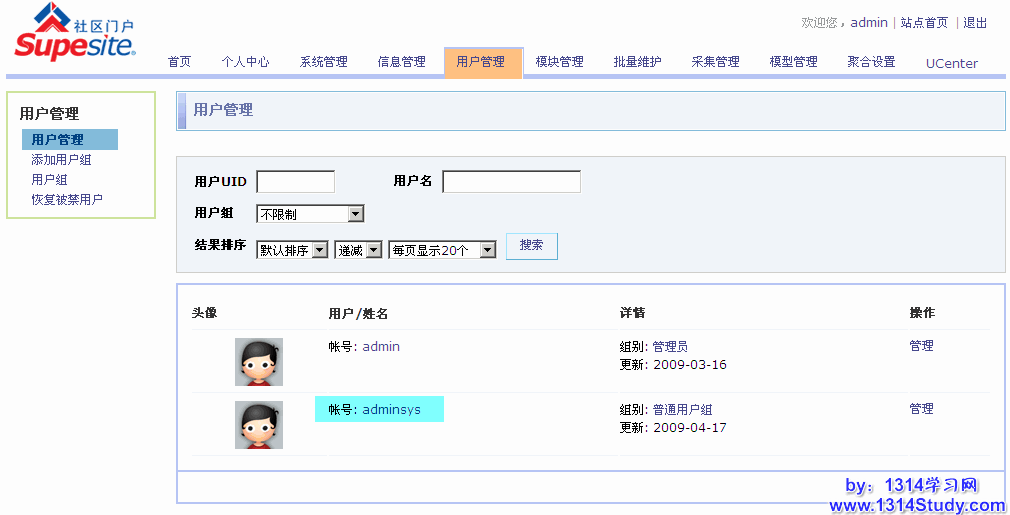1010x515 pixels.
Task: Focus the 用户UID input field
Action: (x=295, y=182)
